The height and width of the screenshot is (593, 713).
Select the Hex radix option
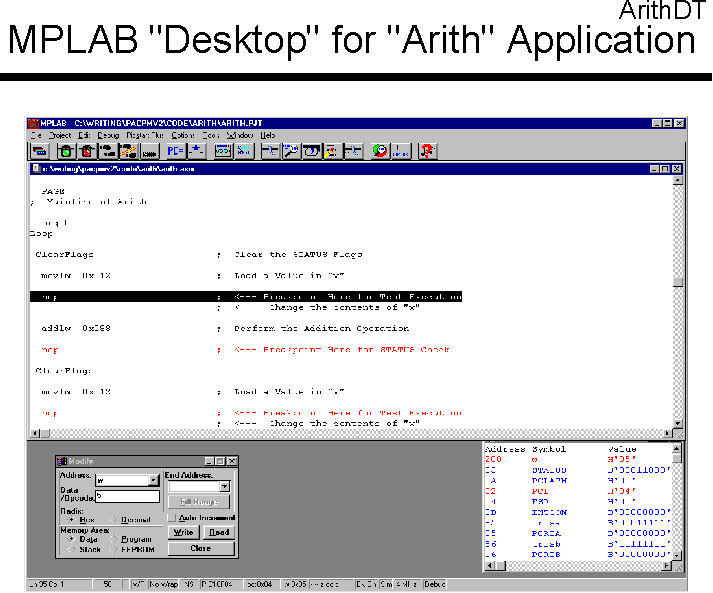coord(71,519)
